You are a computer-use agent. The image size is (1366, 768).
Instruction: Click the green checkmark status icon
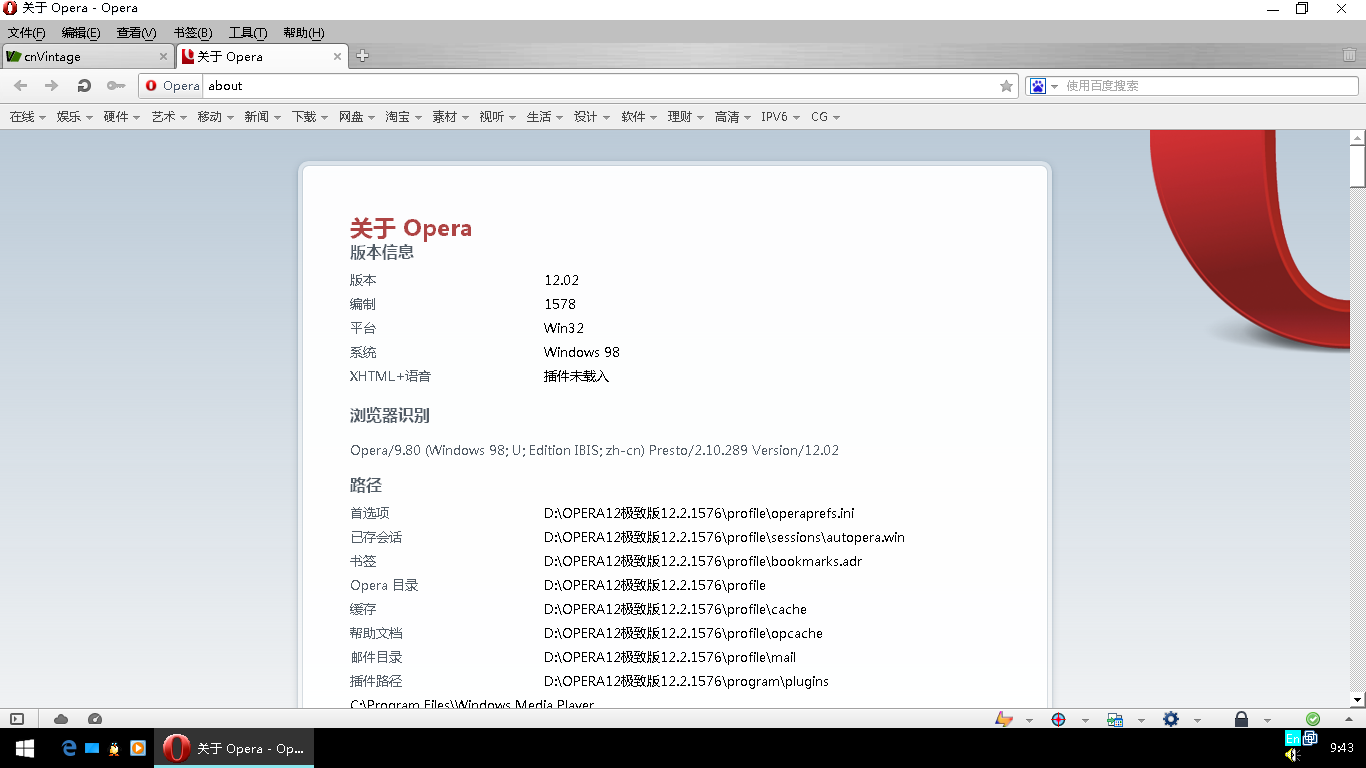click(x=1313, y=719)
